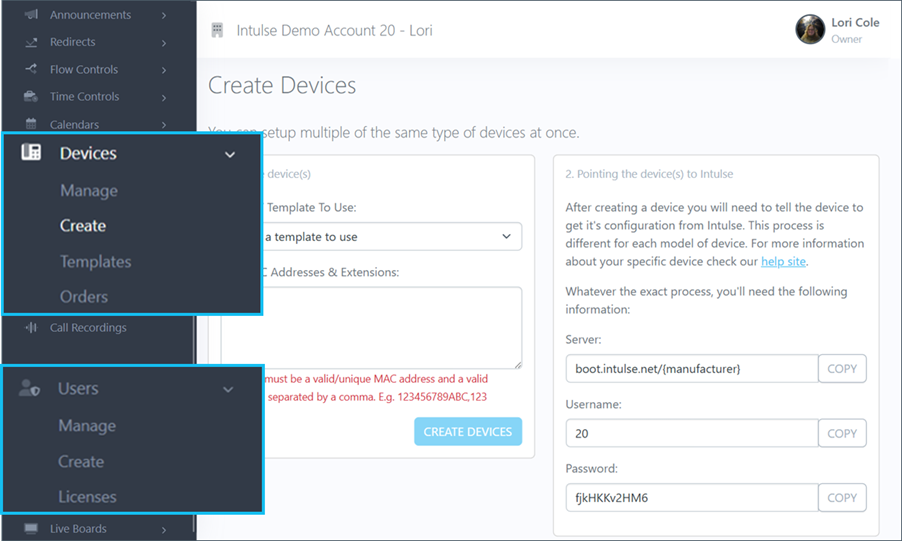The width and height of the screenshot is (902, 541).
Task: Click the Users icon in sidebar
Action: 30,389
